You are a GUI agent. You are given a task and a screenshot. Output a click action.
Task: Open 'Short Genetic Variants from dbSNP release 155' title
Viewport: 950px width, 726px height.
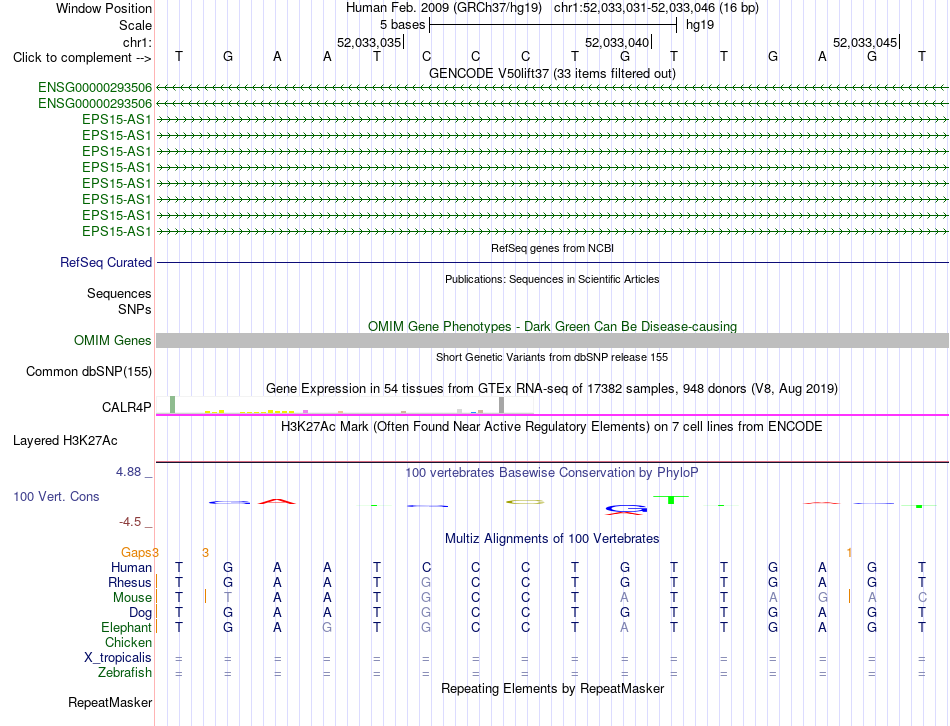(552, 358)
